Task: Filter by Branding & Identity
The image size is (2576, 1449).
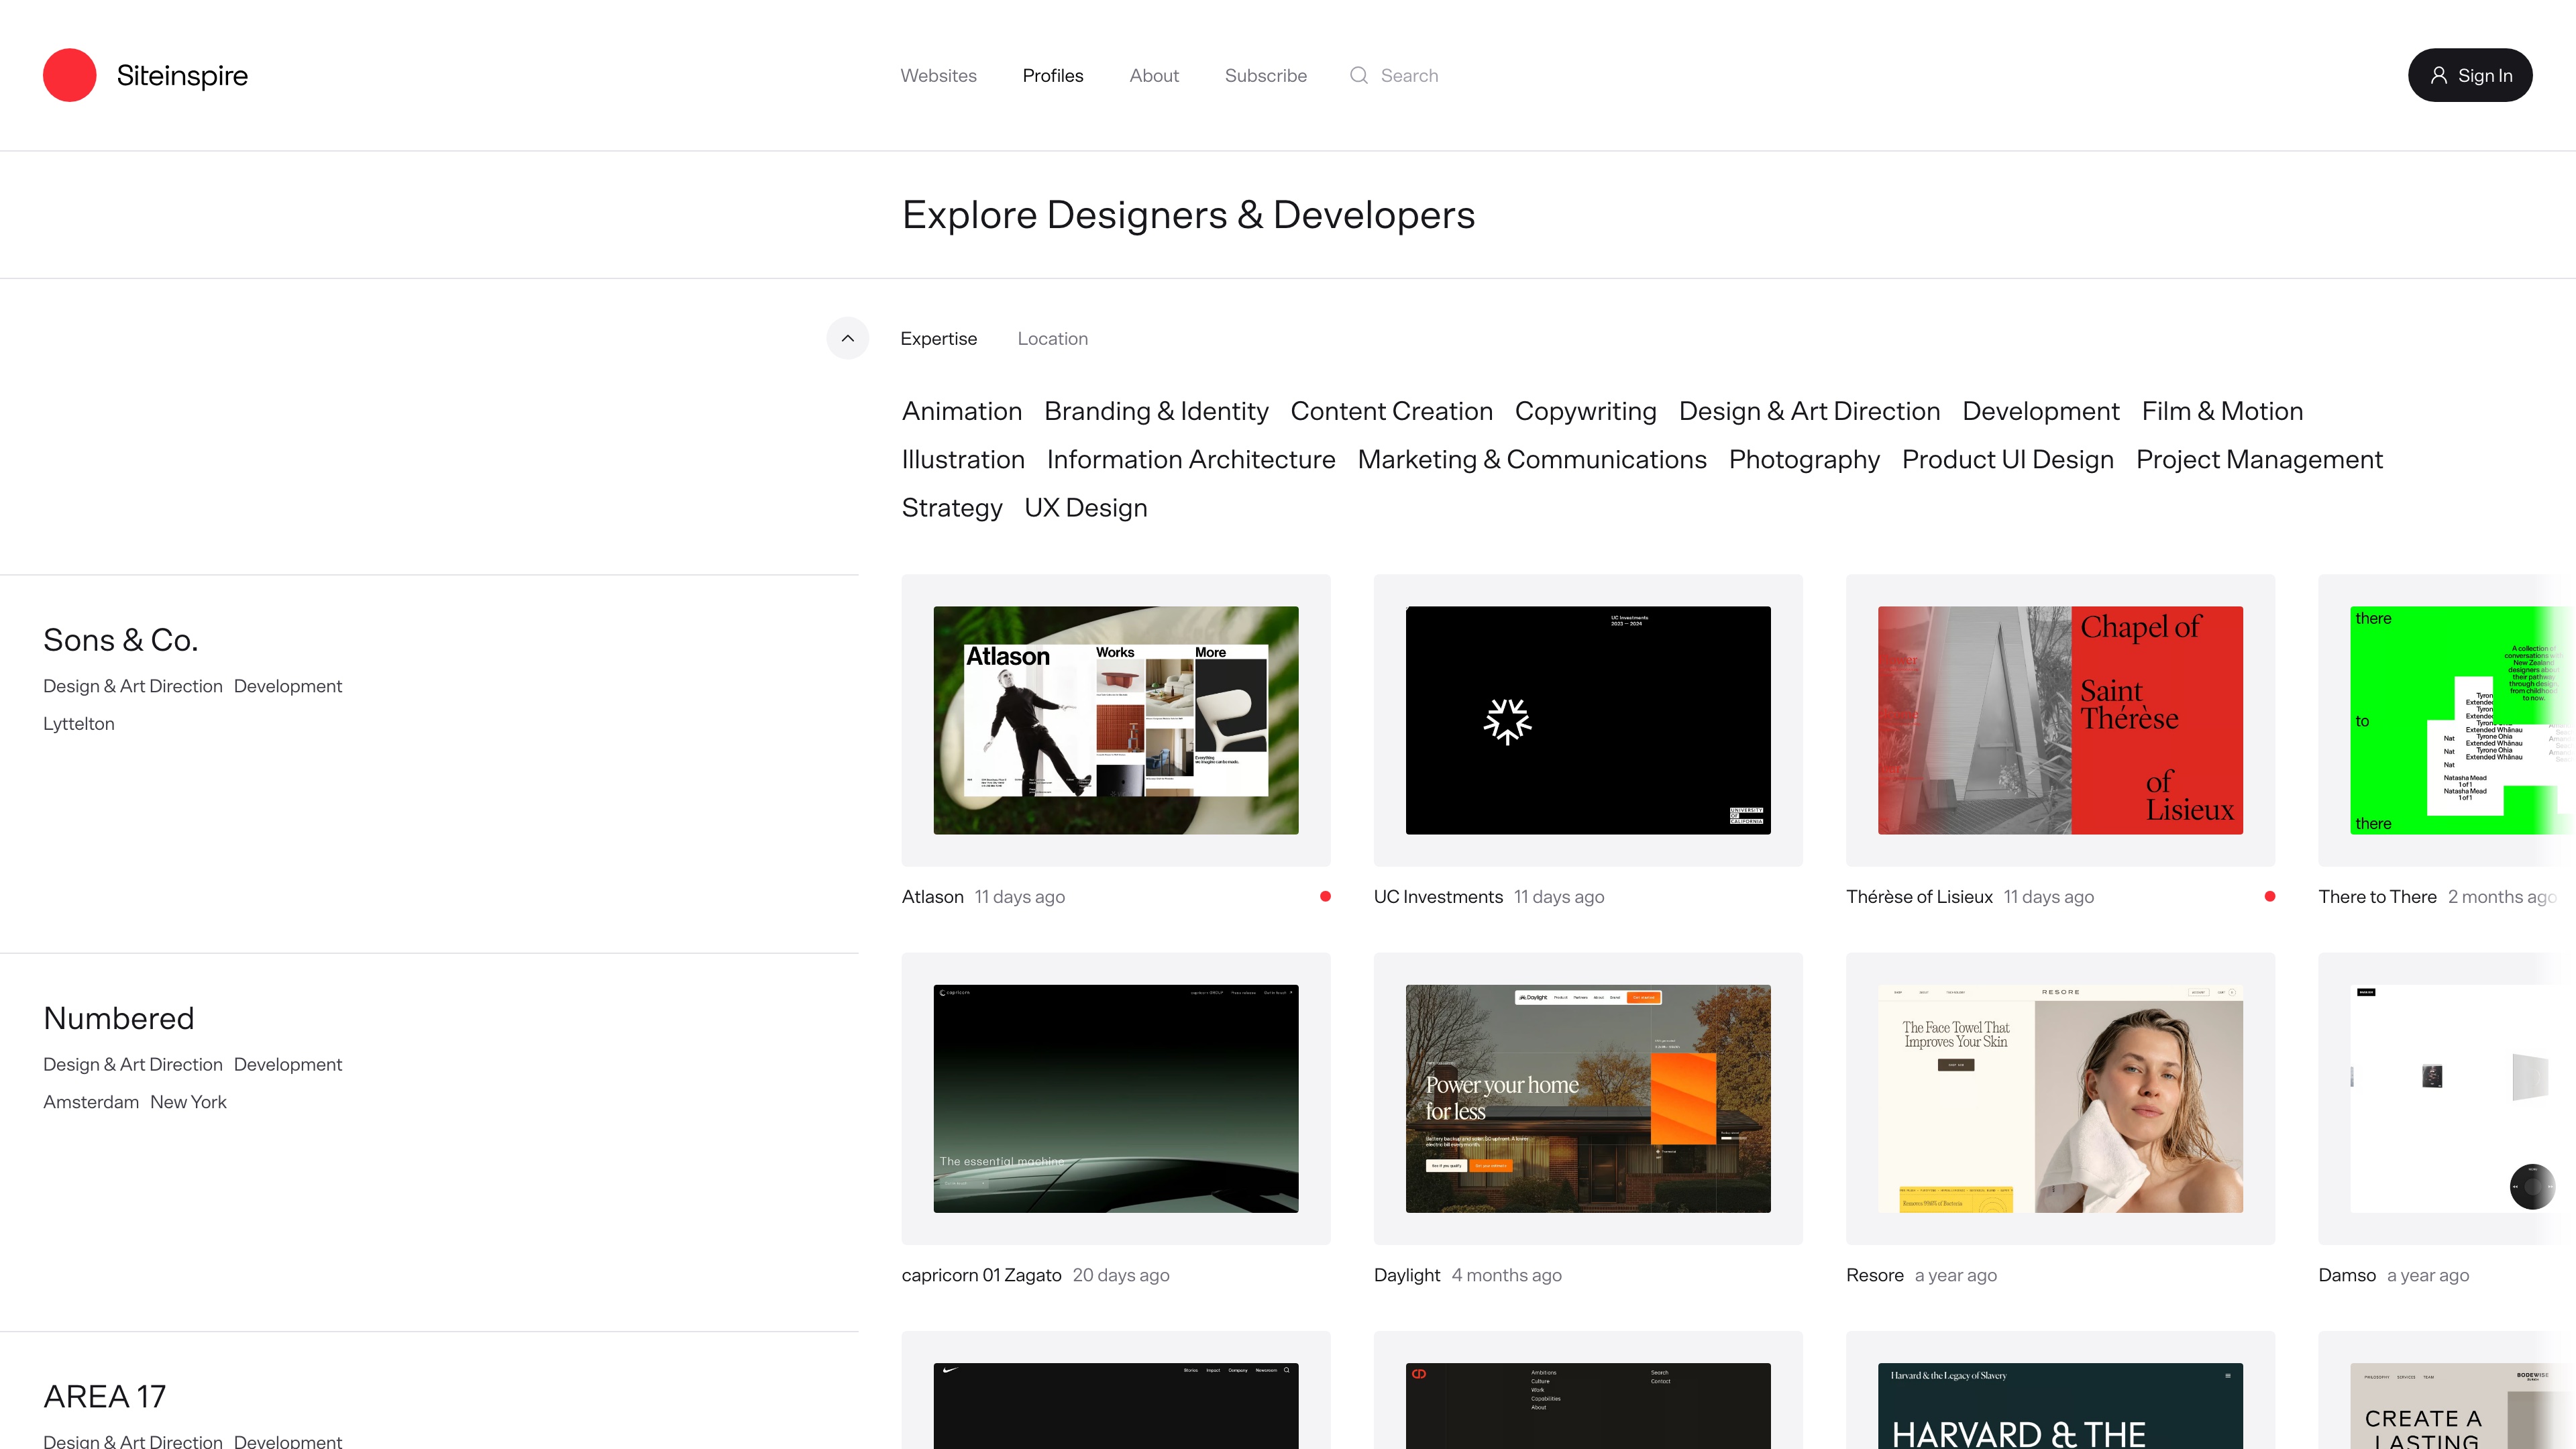Action: pos(1156,411)
